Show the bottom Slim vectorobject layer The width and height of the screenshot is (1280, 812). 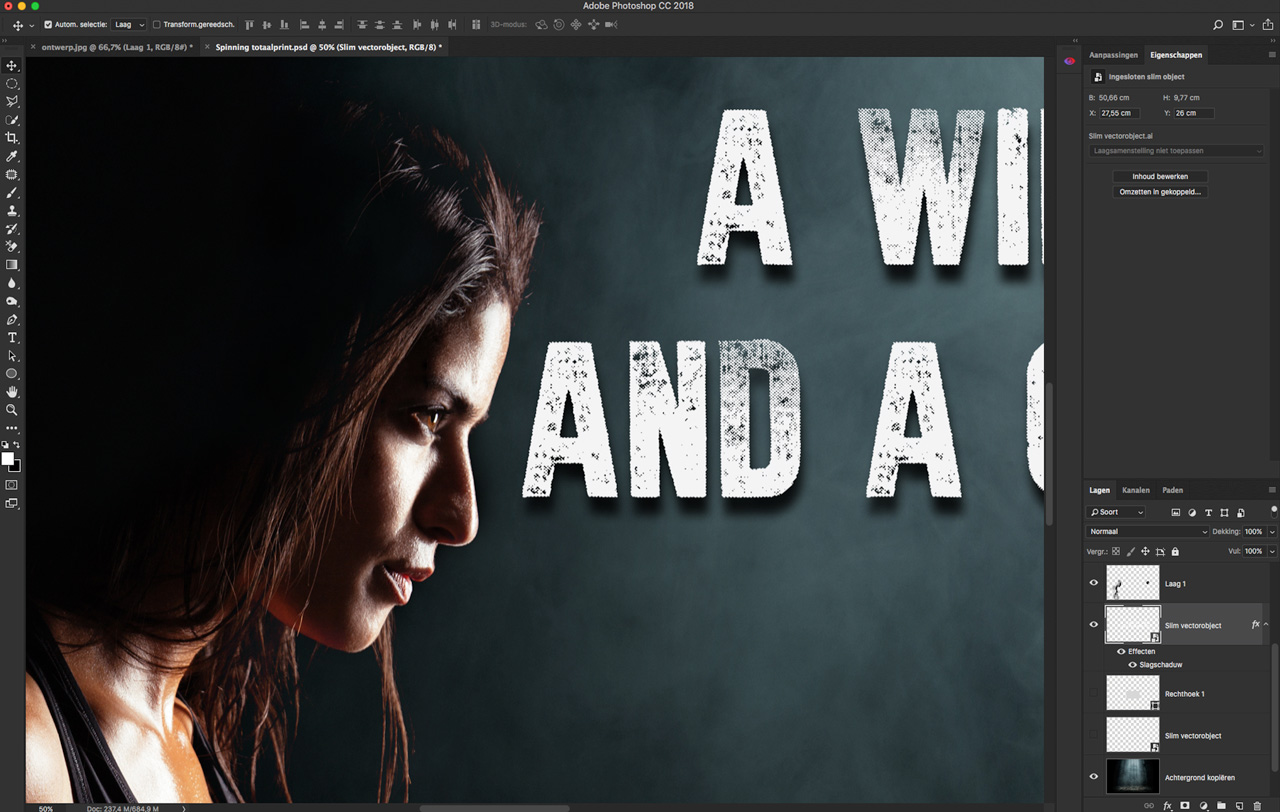(1093, 735)
